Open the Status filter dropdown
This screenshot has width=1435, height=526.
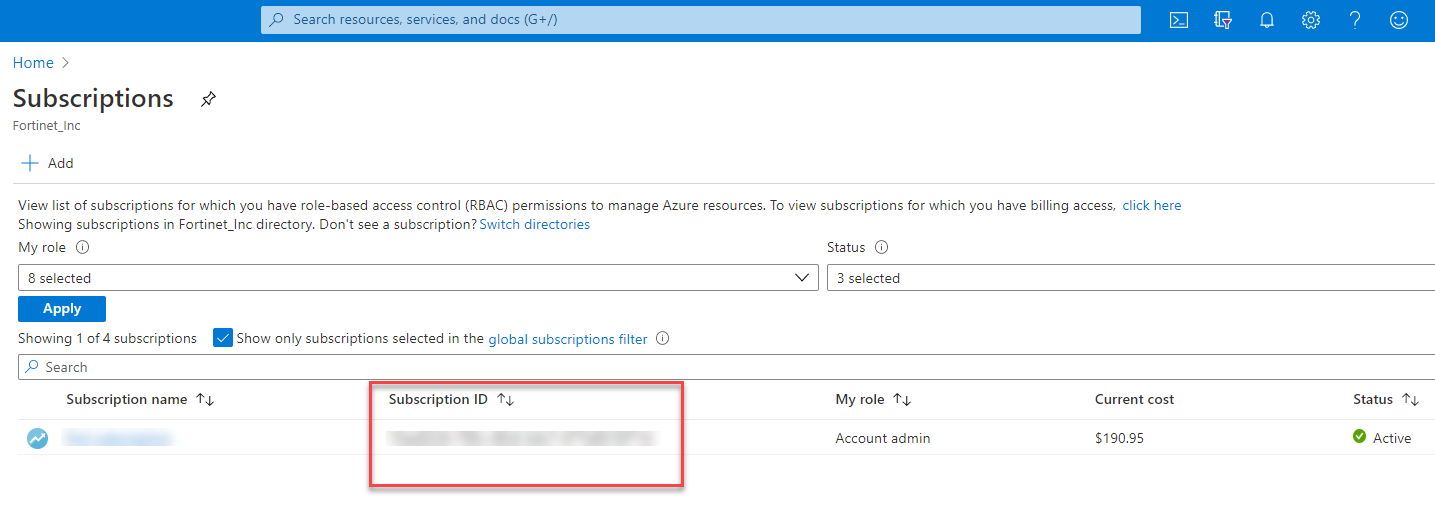click(x=1130, y=278)
